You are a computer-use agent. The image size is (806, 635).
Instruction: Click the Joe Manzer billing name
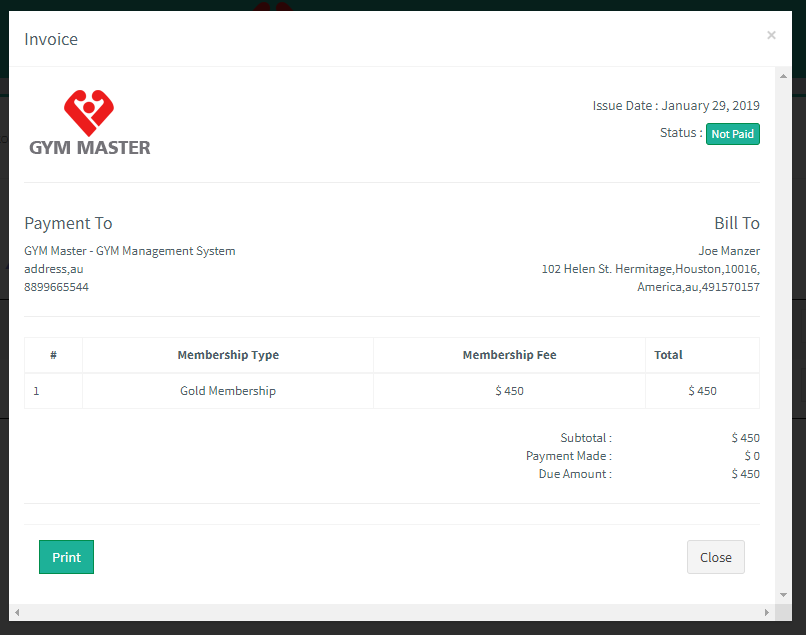[730, 250]
